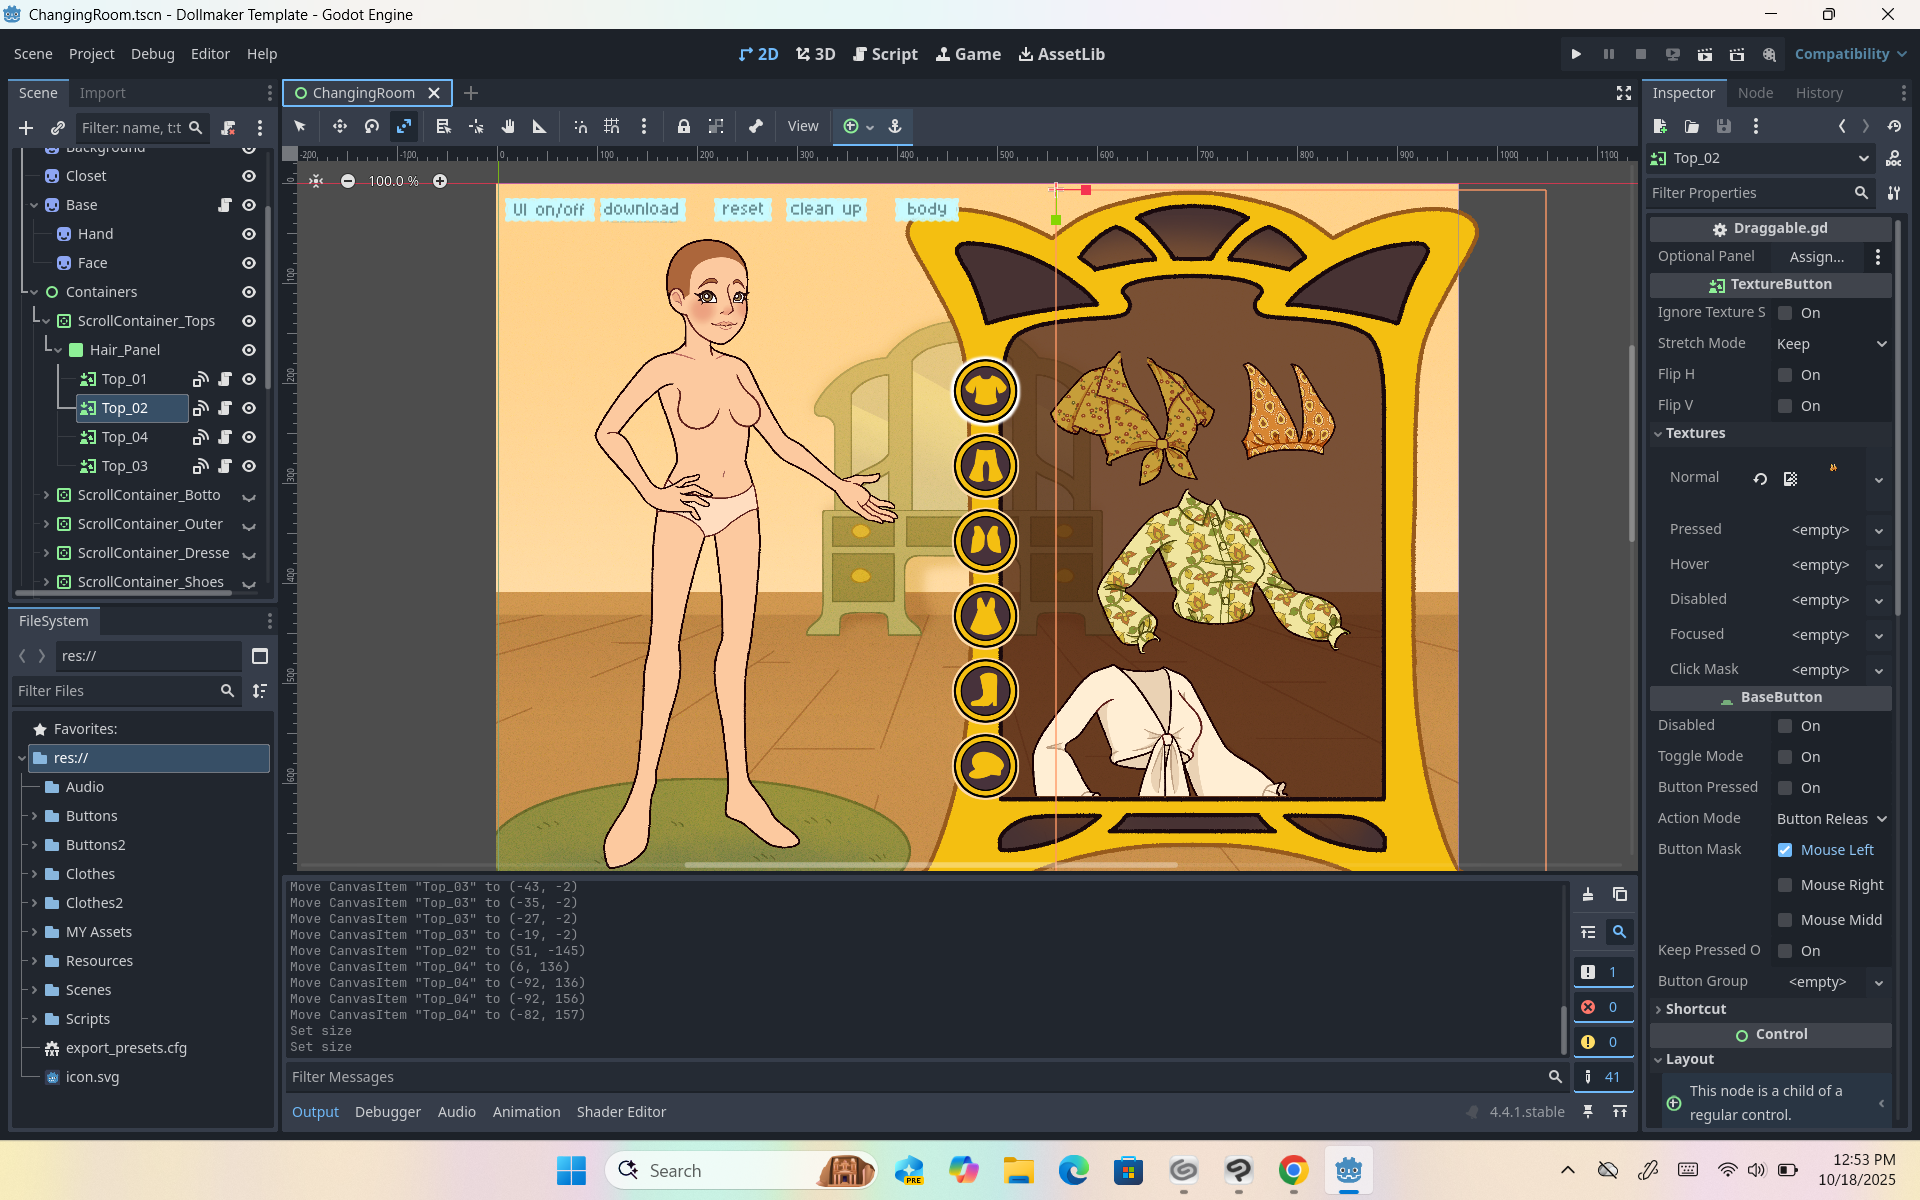Open the Debug menu
1920x1200 pixels.
click(x=152, y=54)
